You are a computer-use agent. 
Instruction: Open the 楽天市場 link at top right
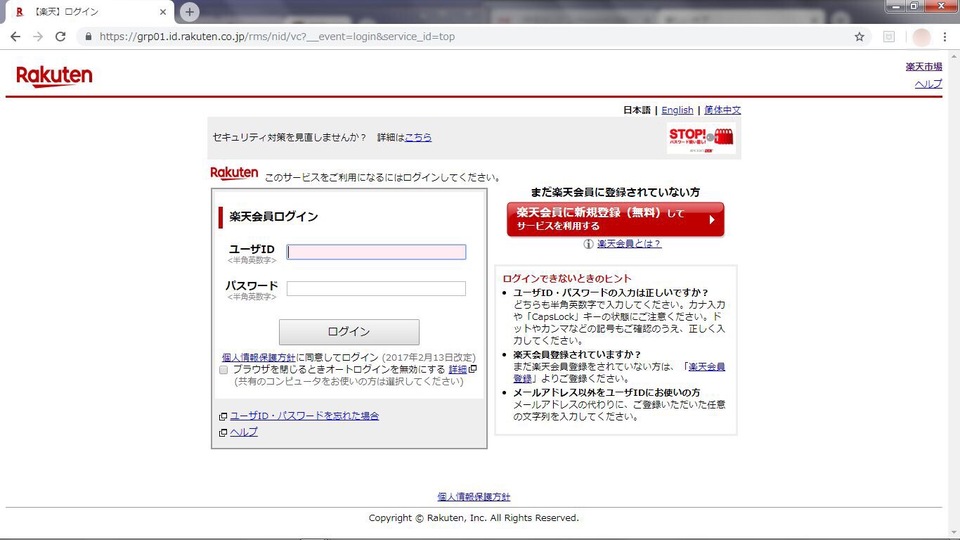coord(924,66)
